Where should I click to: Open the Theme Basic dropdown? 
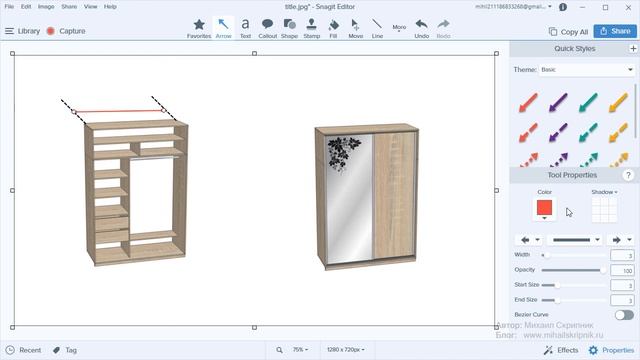click(x=587, y=70)
